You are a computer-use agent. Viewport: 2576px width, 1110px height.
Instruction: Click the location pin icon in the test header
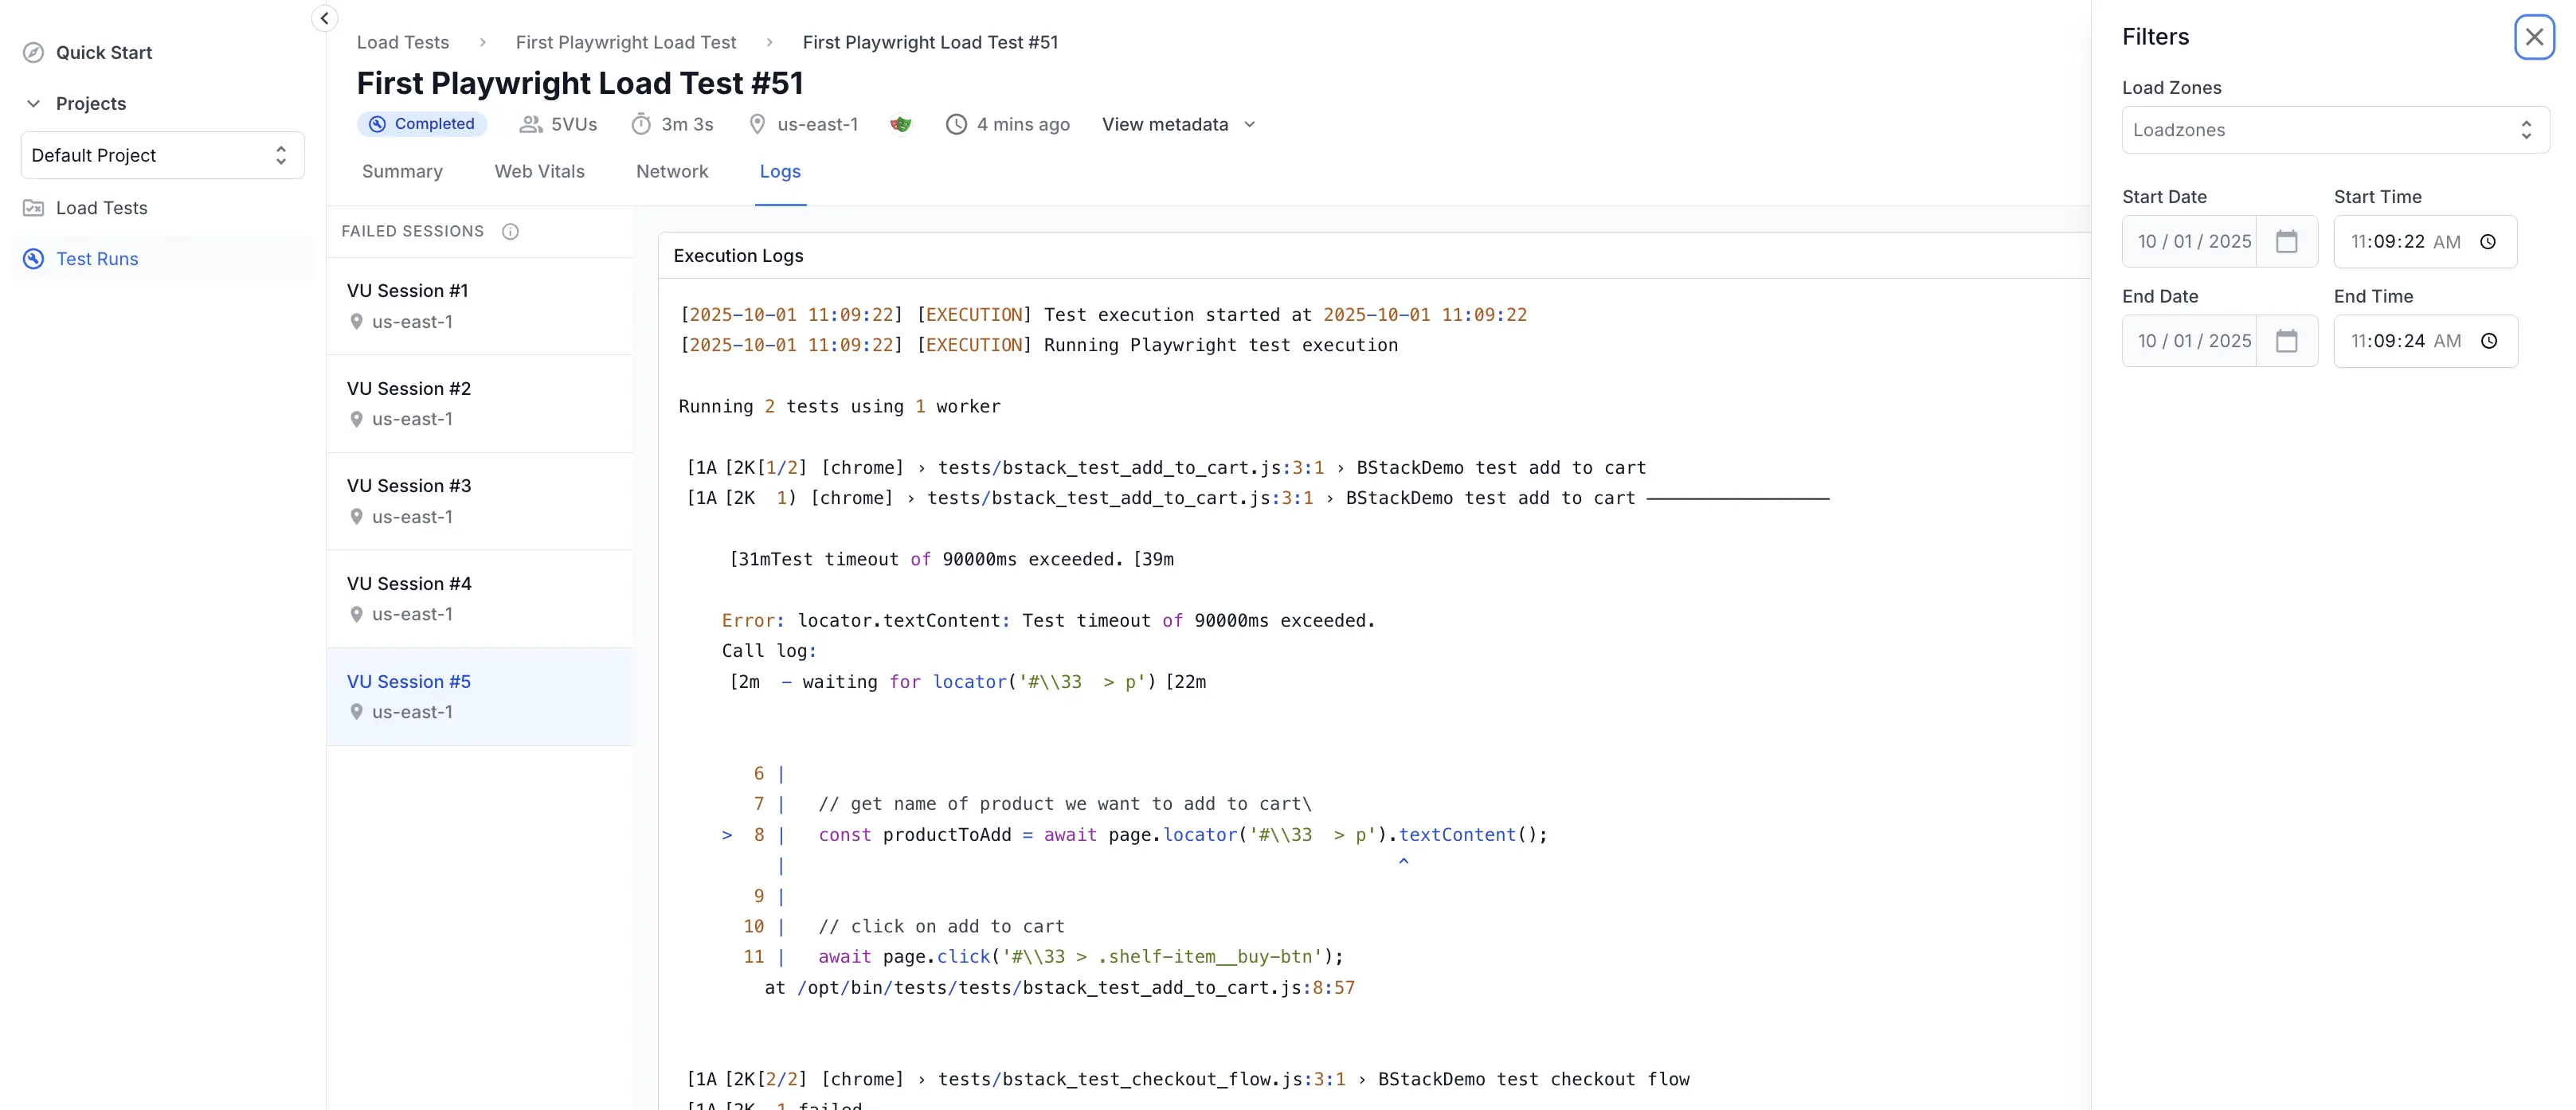click(757, 124)
